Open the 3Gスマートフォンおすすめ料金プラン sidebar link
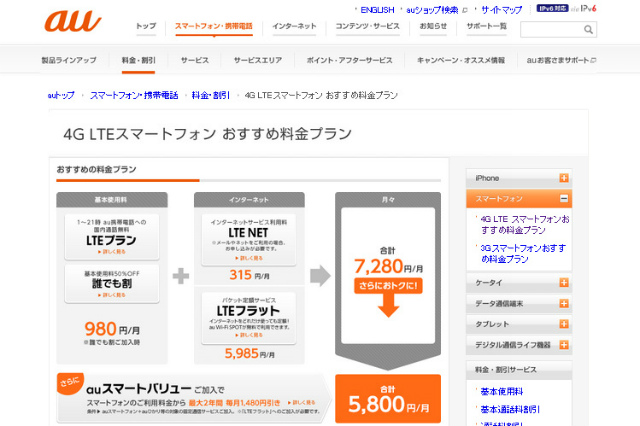 pyautogui.click(x=523, y=253)
